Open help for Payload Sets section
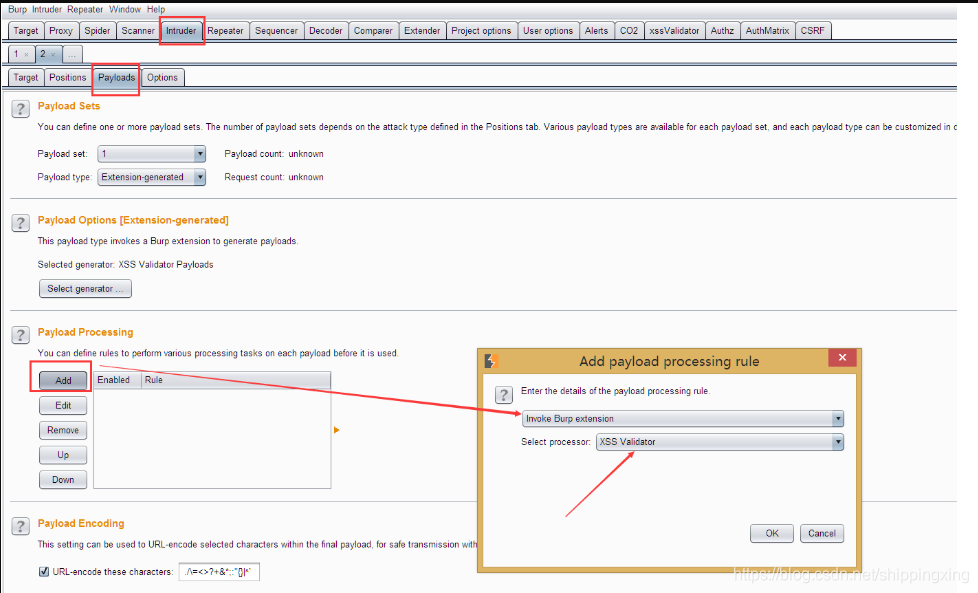 (20, 109)
